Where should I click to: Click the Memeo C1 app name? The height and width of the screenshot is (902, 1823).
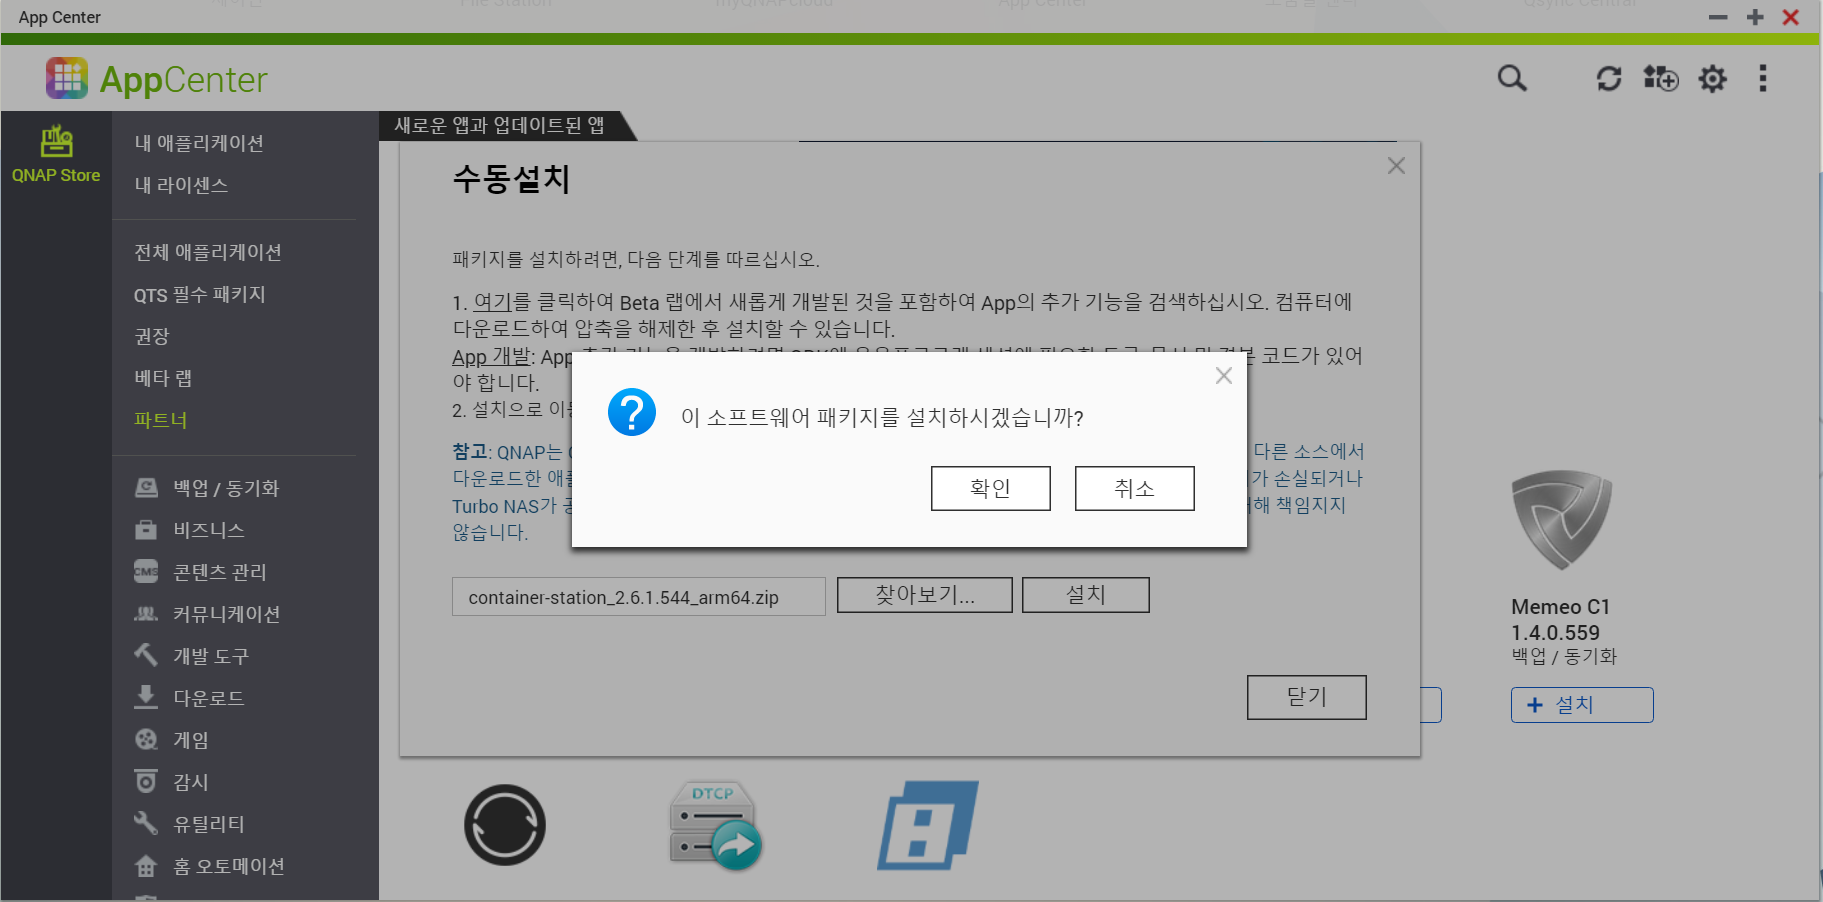click(1561, 607)
